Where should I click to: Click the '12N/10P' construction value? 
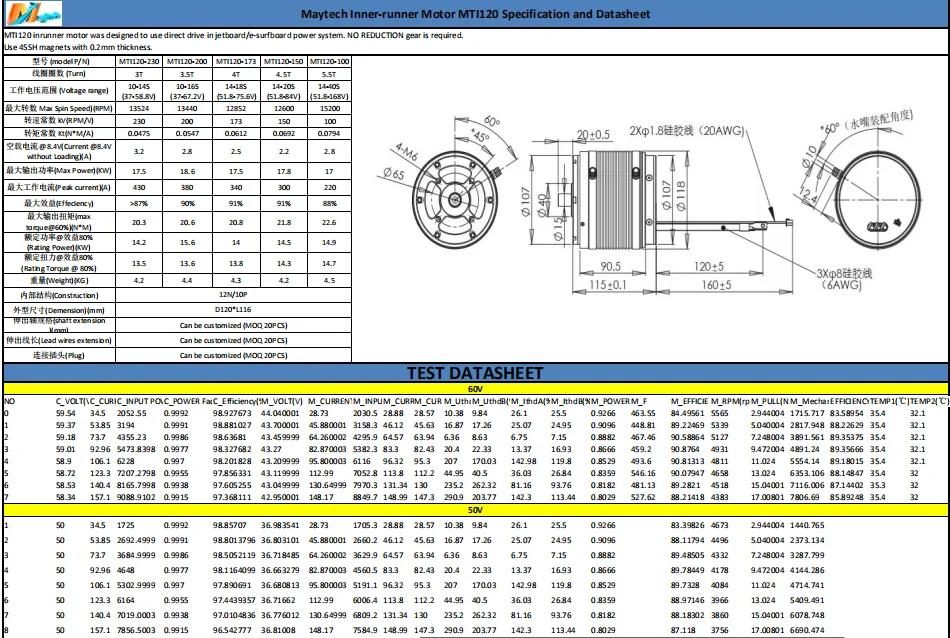pos(233,294)
